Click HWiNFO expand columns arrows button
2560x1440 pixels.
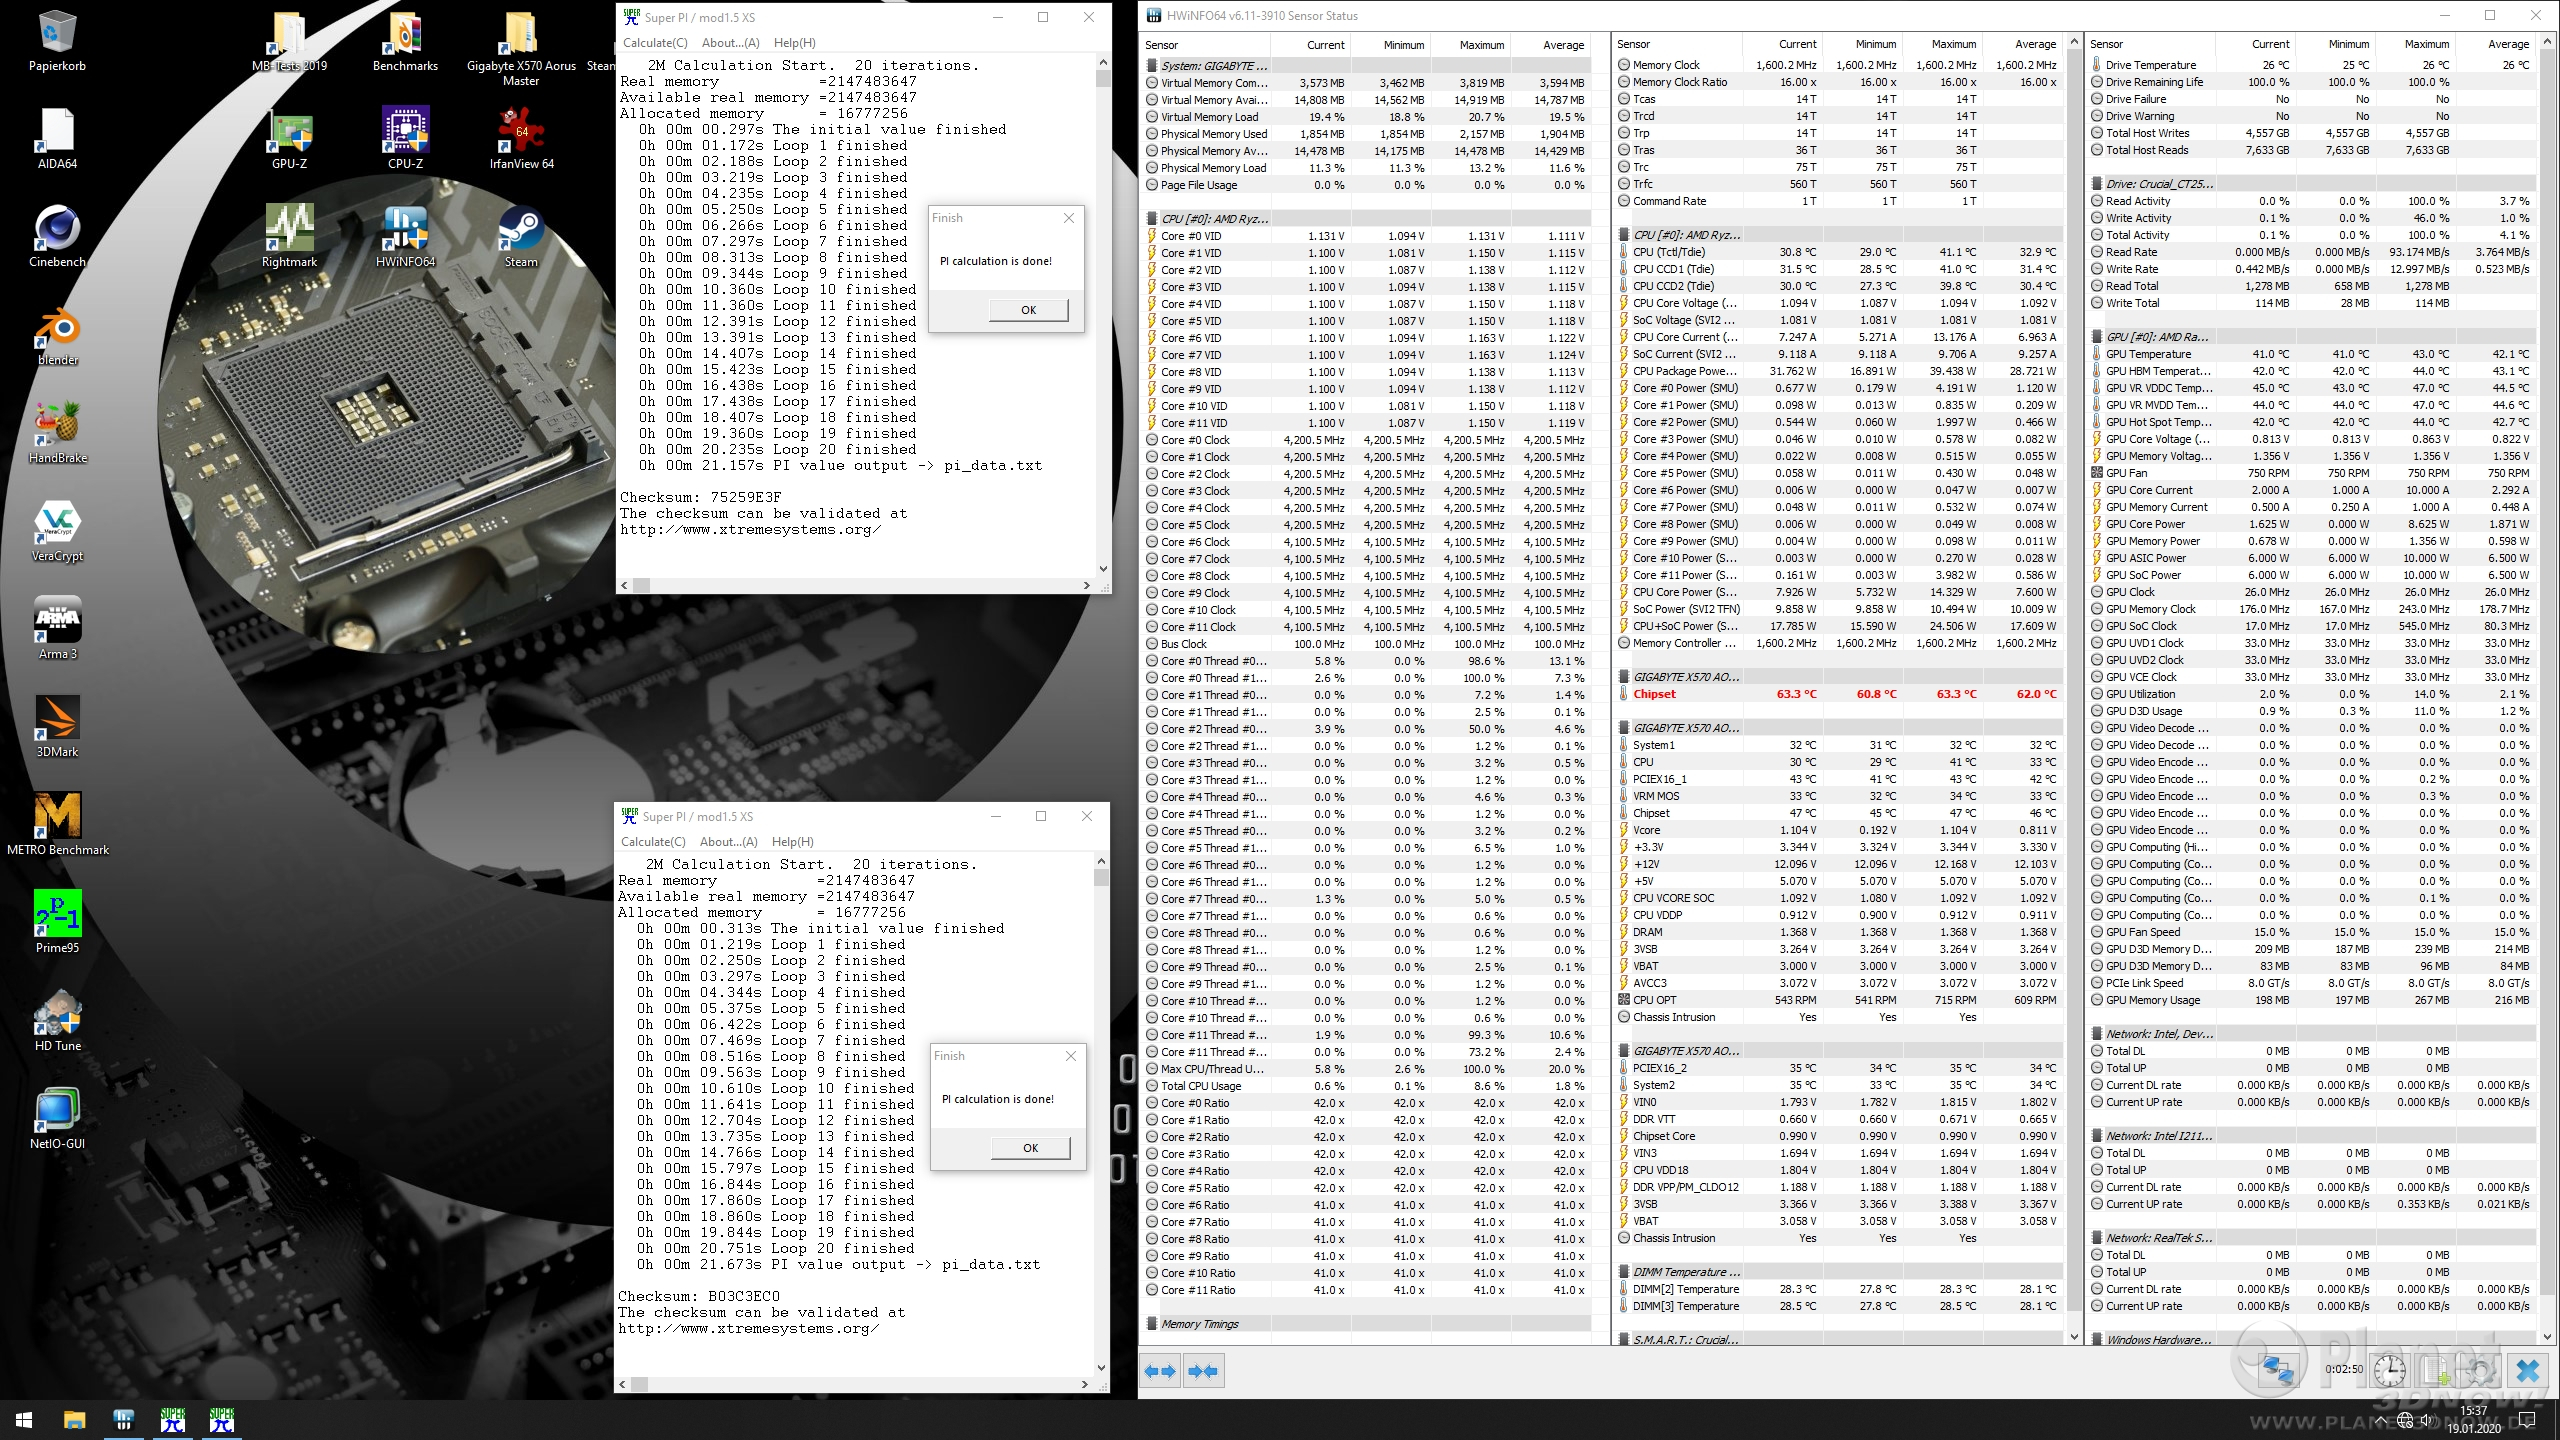click(1160, 1371)
